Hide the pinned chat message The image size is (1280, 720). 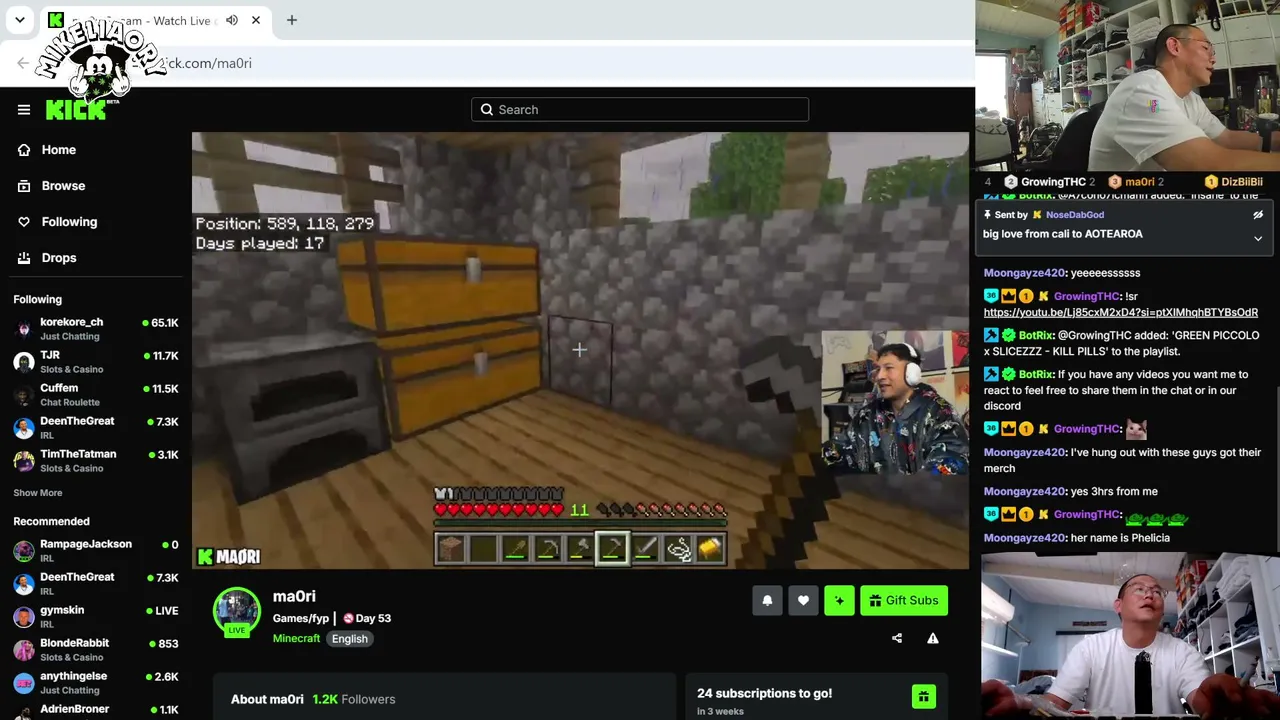coord(1258,215)
